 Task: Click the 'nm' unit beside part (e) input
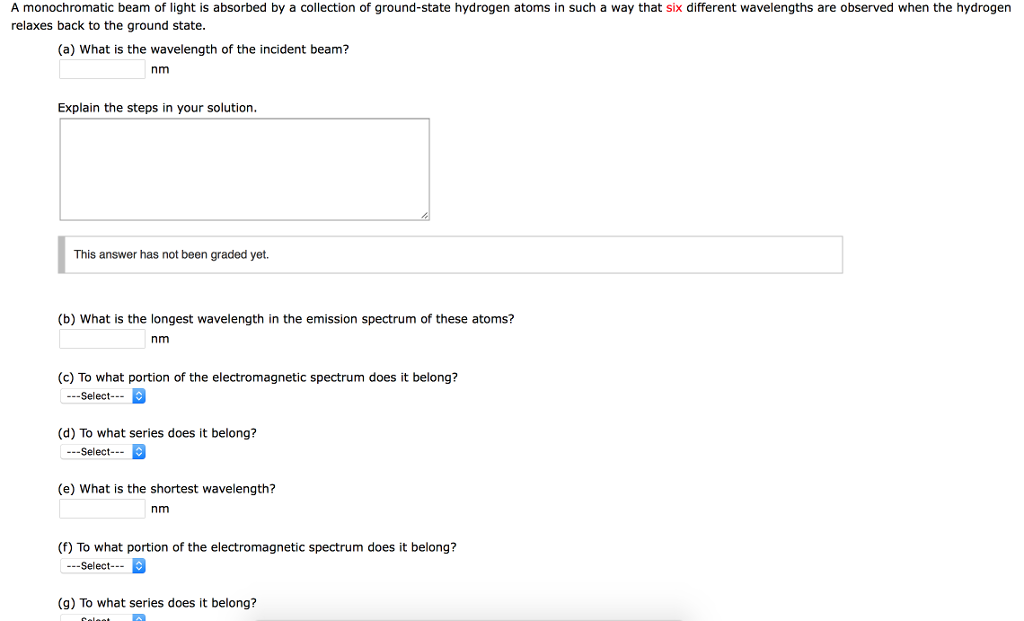pyautogui.click(x=160, y=509)
